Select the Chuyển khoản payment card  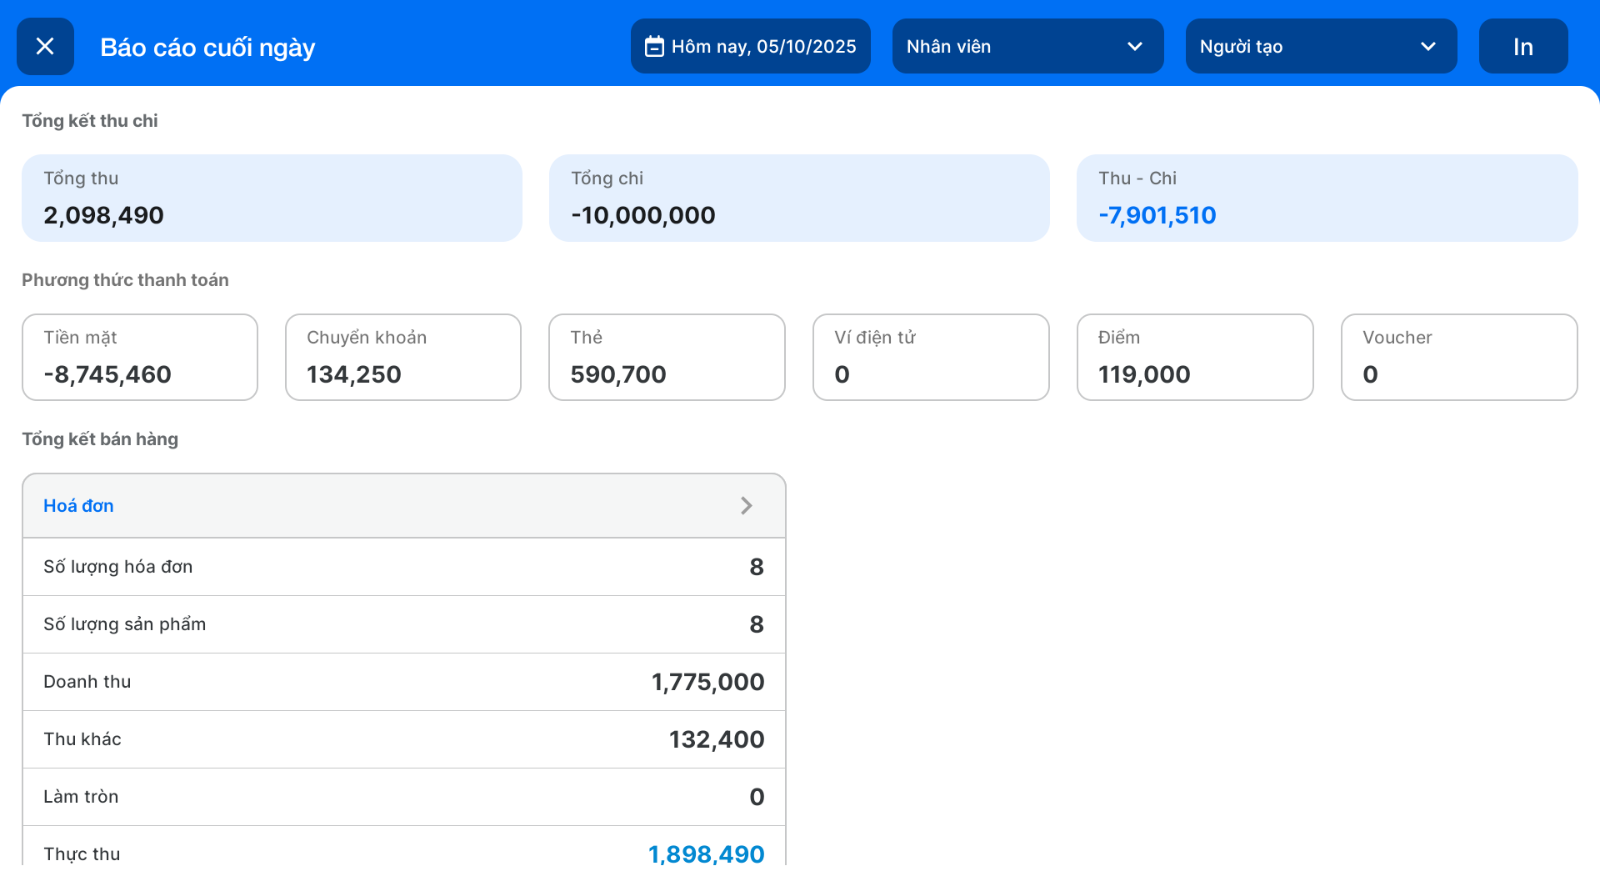pyautogui.click(x=403, y=357)
